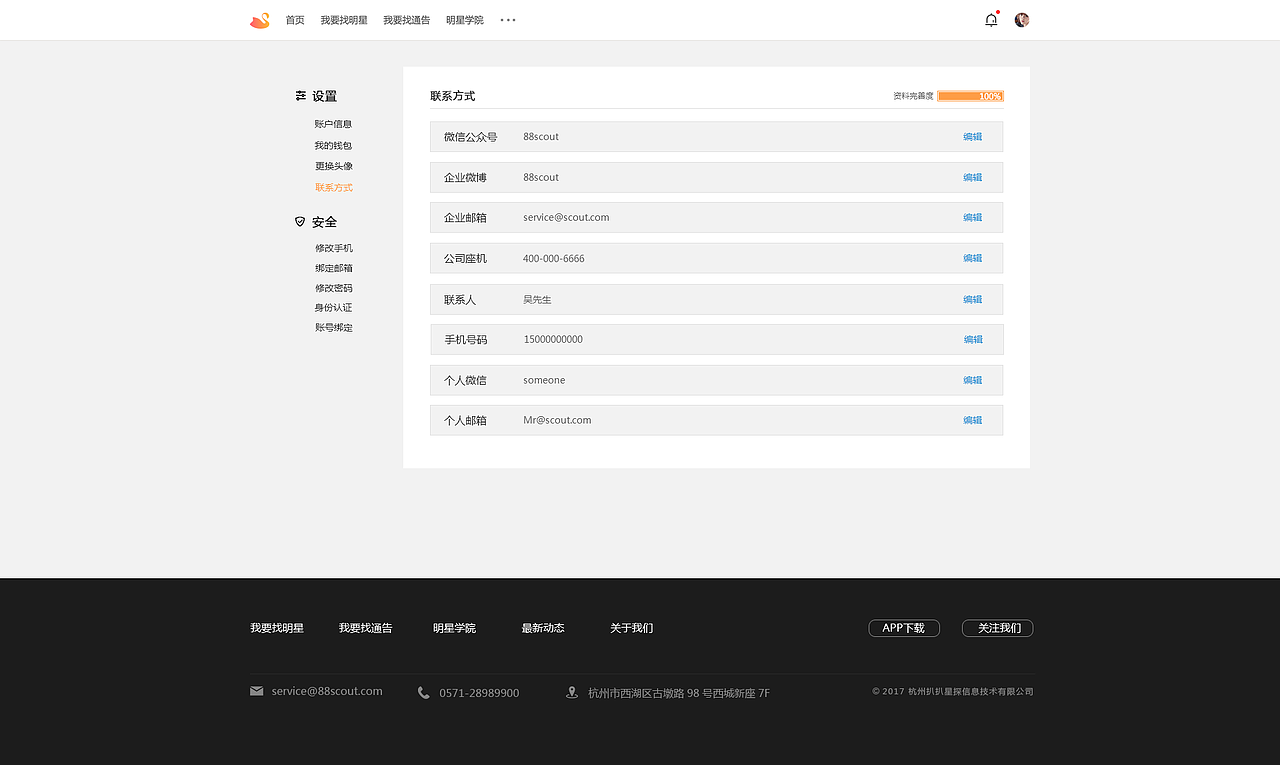Open 关于我们 in the footer links

click(x=631, y=628)
